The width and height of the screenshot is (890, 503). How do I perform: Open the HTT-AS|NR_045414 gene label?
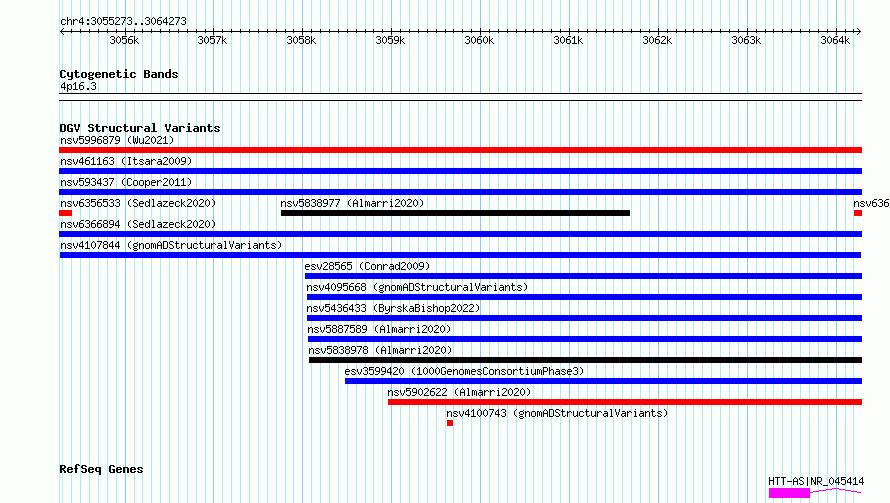click(x=816, y=481)
